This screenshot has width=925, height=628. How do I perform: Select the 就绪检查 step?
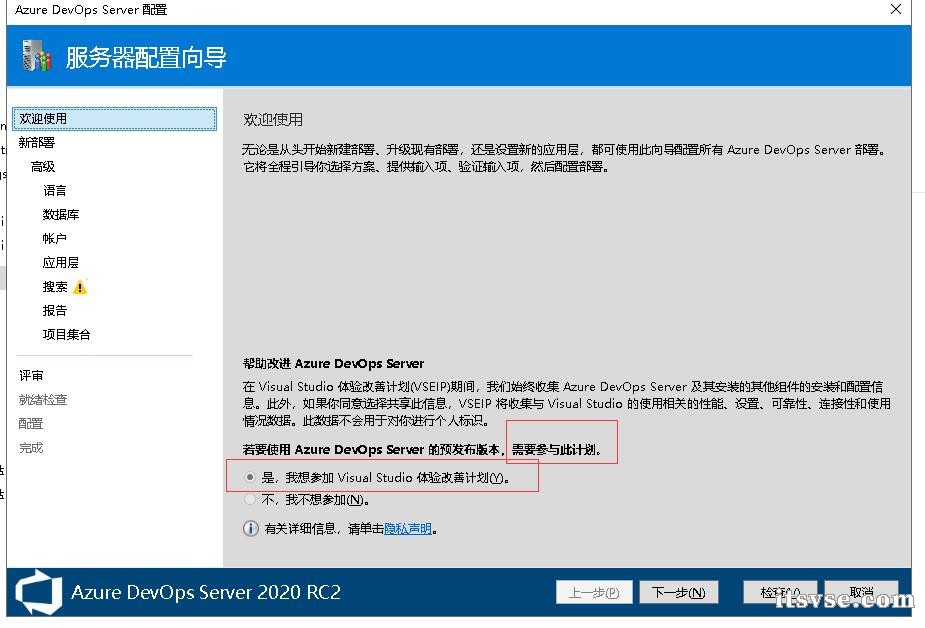click(x=43, y=399)
